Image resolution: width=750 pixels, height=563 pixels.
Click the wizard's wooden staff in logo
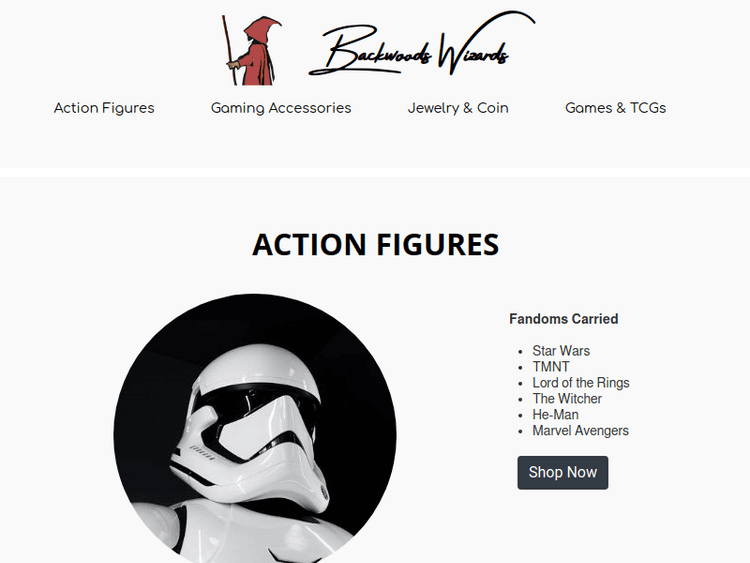(x=229, y=50)
